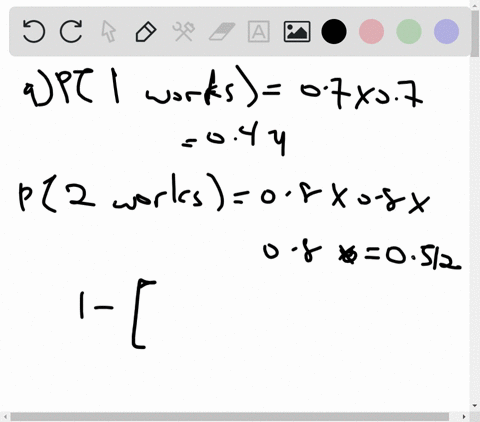Click the Redo arrow icon
Image resolution: width=480 pixels, height=422 pixels.
[x=71, y=31]
